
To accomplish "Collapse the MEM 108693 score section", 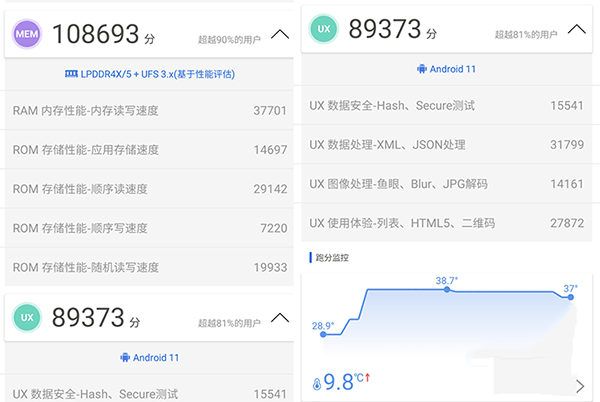I will pyautogui.click(x=280, y=34).
